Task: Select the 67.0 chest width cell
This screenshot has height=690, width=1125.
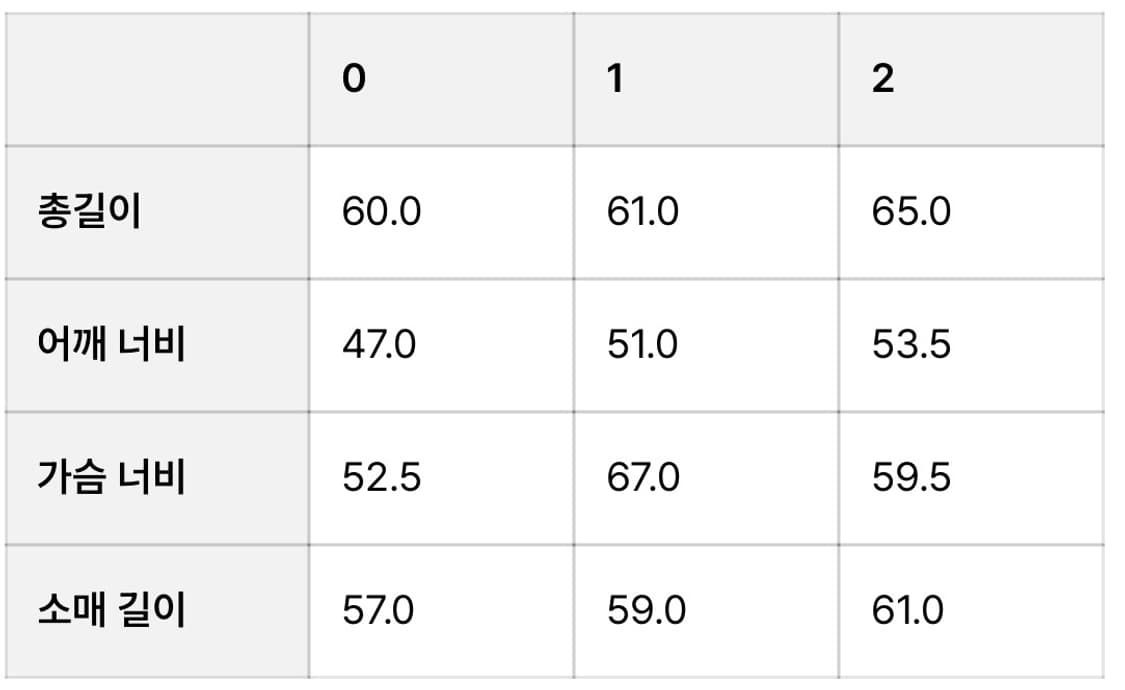Action: 643,478
